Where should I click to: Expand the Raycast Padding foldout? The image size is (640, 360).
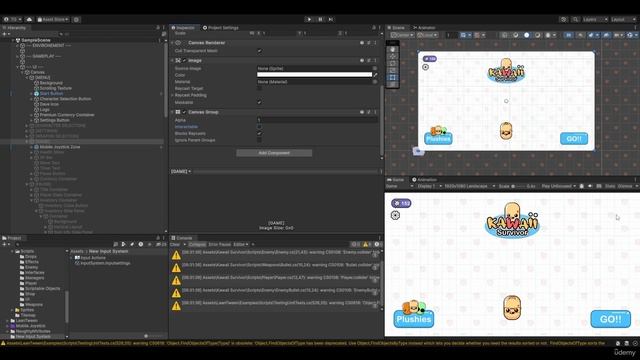point(172,95)
